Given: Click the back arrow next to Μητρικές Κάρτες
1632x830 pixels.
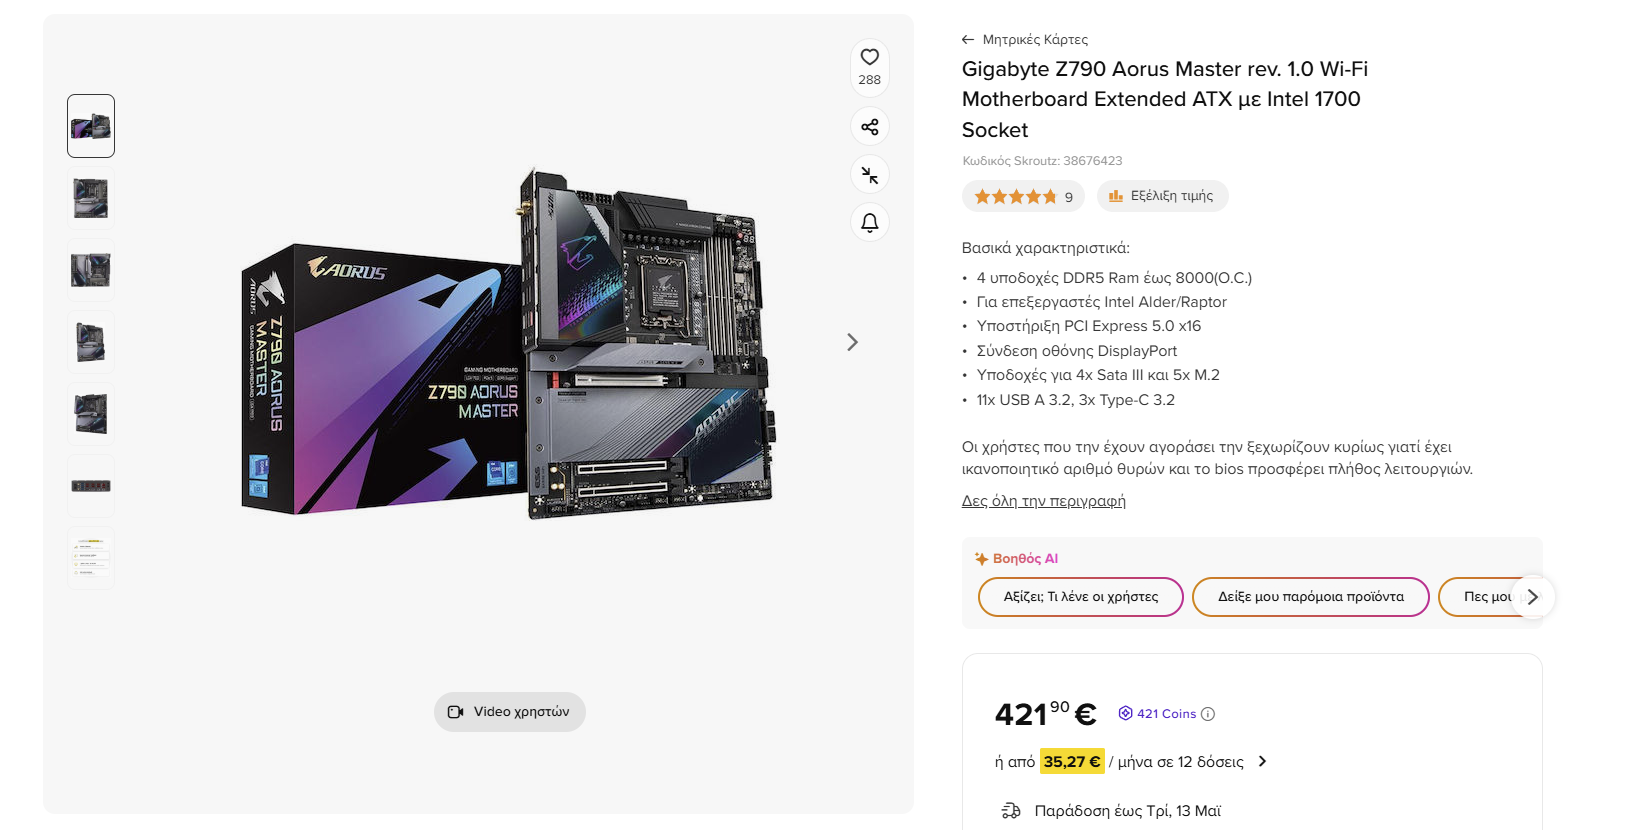Looking at the screenshot, I should point(967,40).
